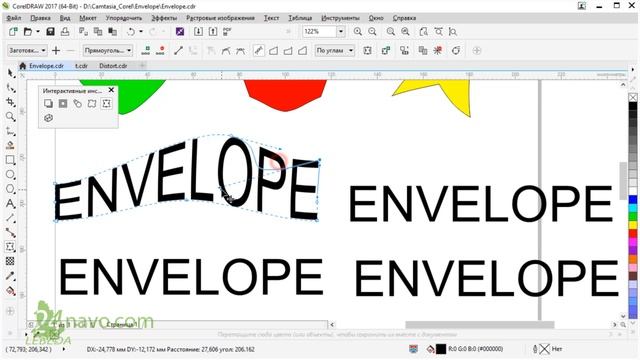Click Add New Envelope button
640x360 pixels.
tap(386, 51)
